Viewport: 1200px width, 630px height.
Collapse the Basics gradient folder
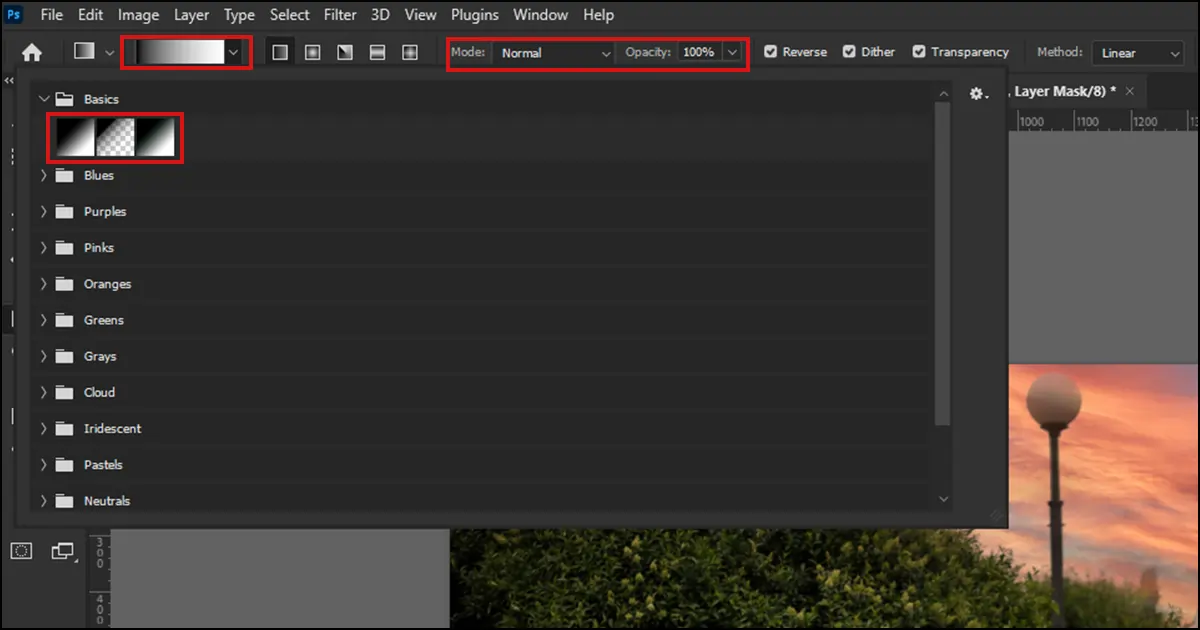click(43, 99)
